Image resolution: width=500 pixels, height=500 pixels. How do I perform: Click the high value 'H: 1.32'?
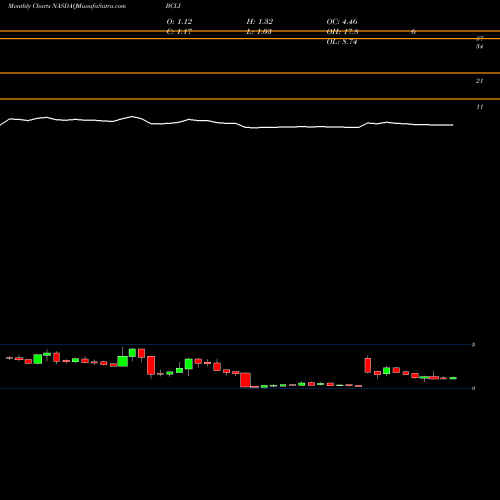(x=260, y=21)
